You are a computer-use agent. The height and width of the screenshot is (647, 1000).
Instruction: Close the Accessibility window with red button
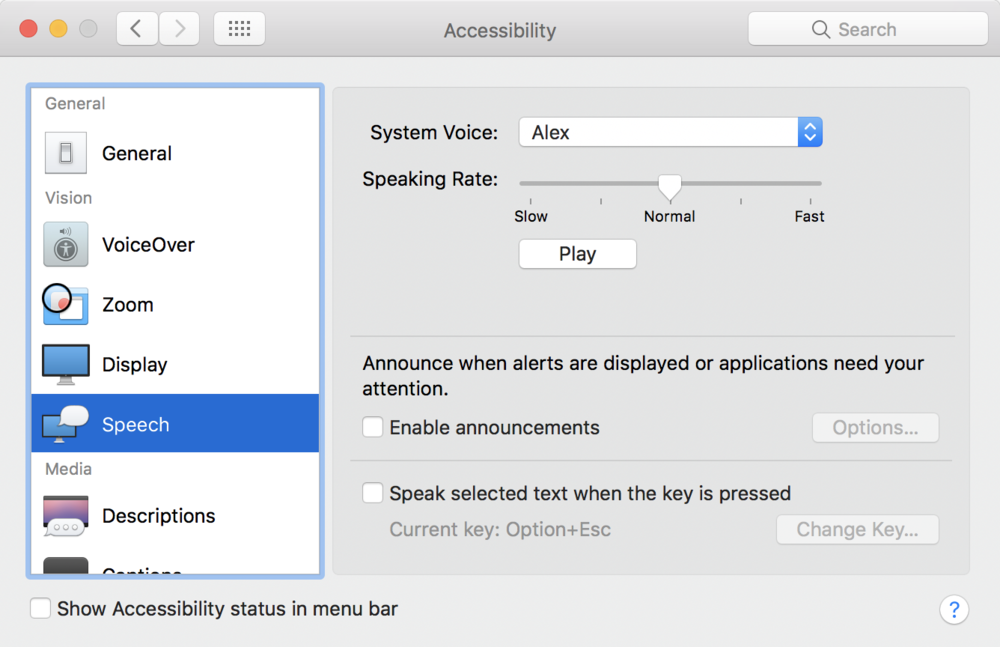[29, 29]
